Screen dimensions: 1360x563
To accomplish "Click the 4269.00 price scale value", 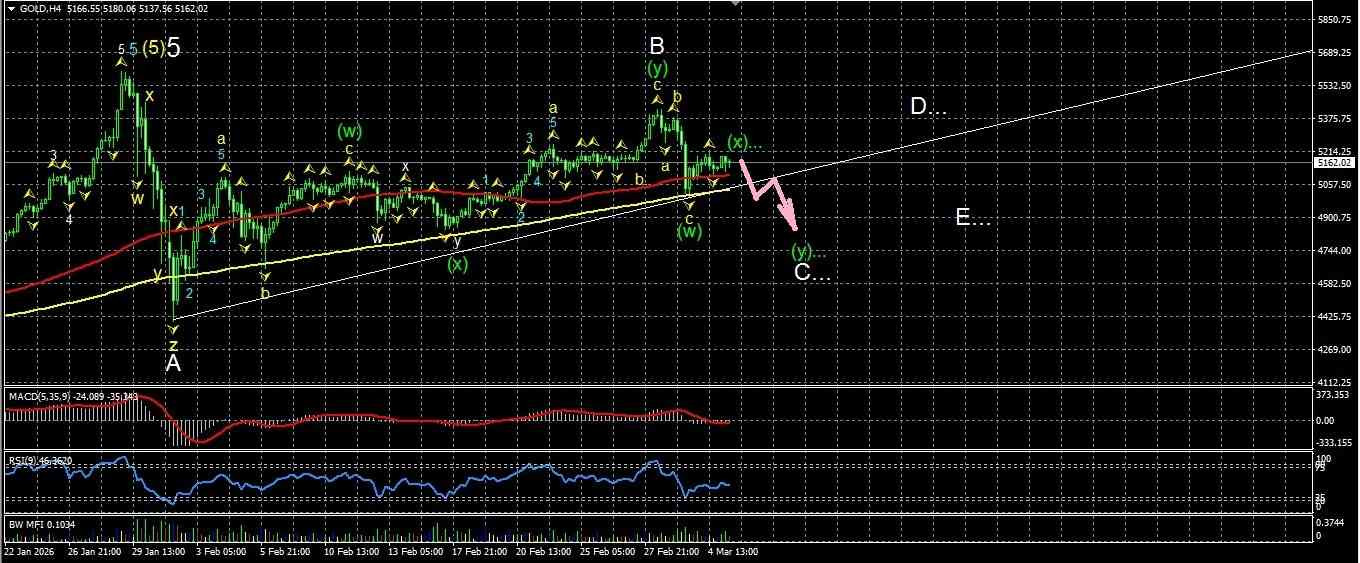I will pyautogui.click(x=1335, y=350).
